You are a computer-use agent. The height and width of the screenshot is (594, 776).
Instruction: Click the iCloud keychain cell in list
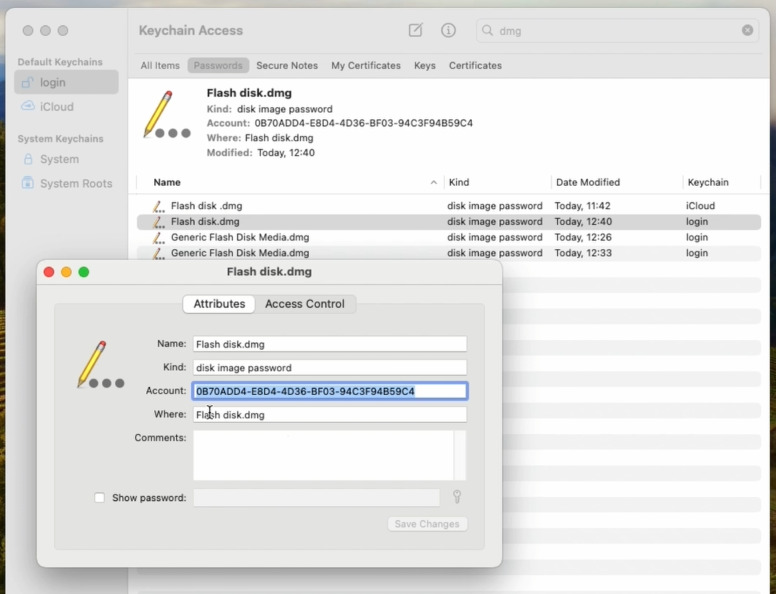[700, 206]
